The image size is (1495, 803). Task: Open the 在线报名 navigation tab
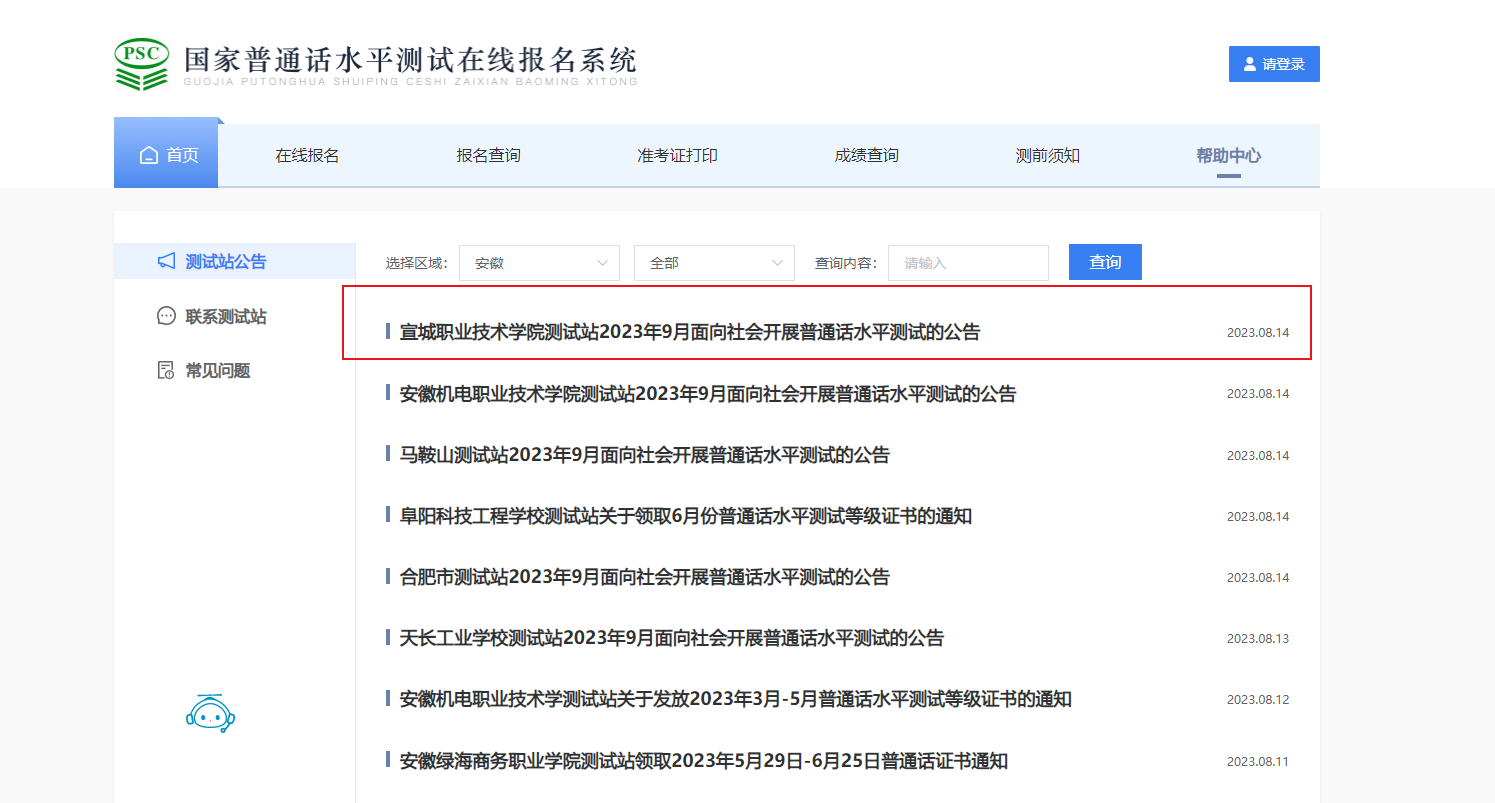pyautogui.click(x=307, y=156)
